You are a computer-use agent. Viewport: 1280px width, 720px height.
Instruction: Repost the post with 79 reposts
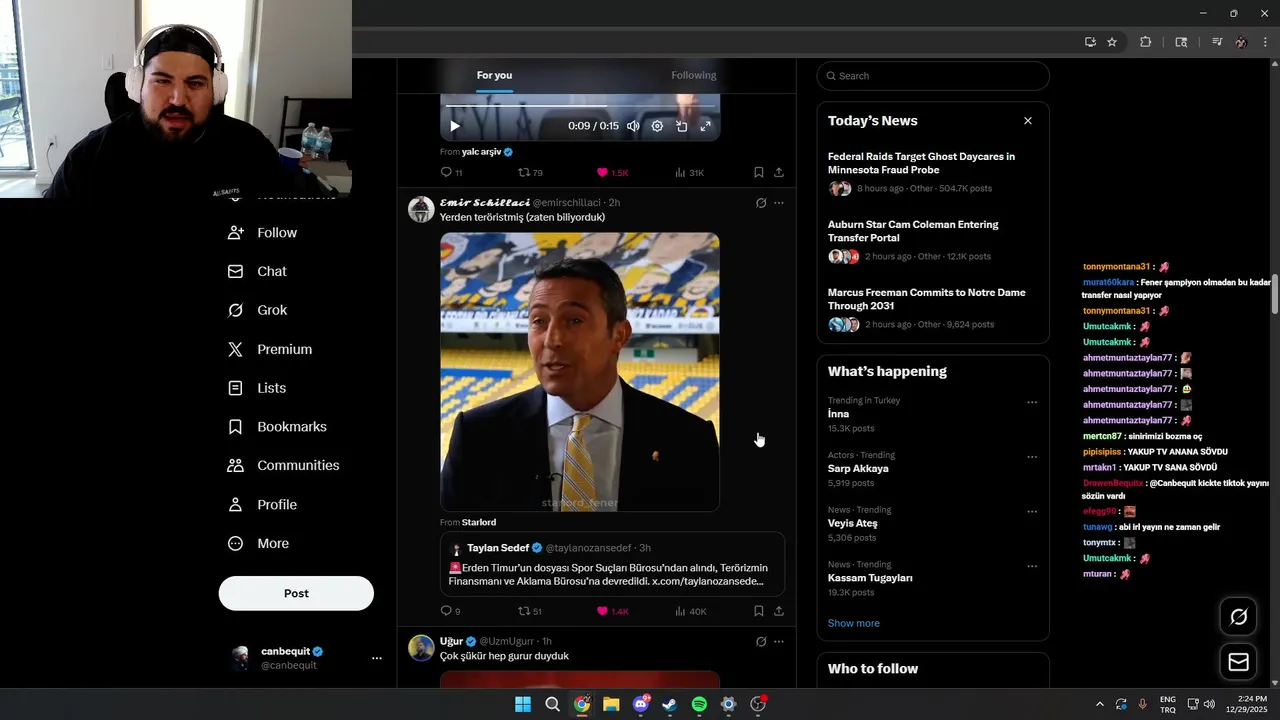[530, 173]
